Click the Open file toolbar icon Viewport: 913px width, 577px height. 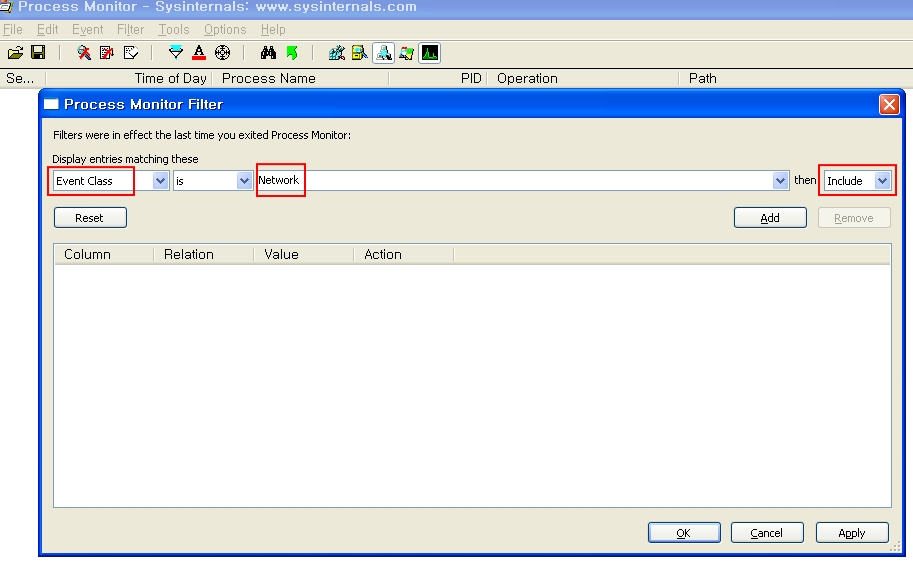point(16,53)
